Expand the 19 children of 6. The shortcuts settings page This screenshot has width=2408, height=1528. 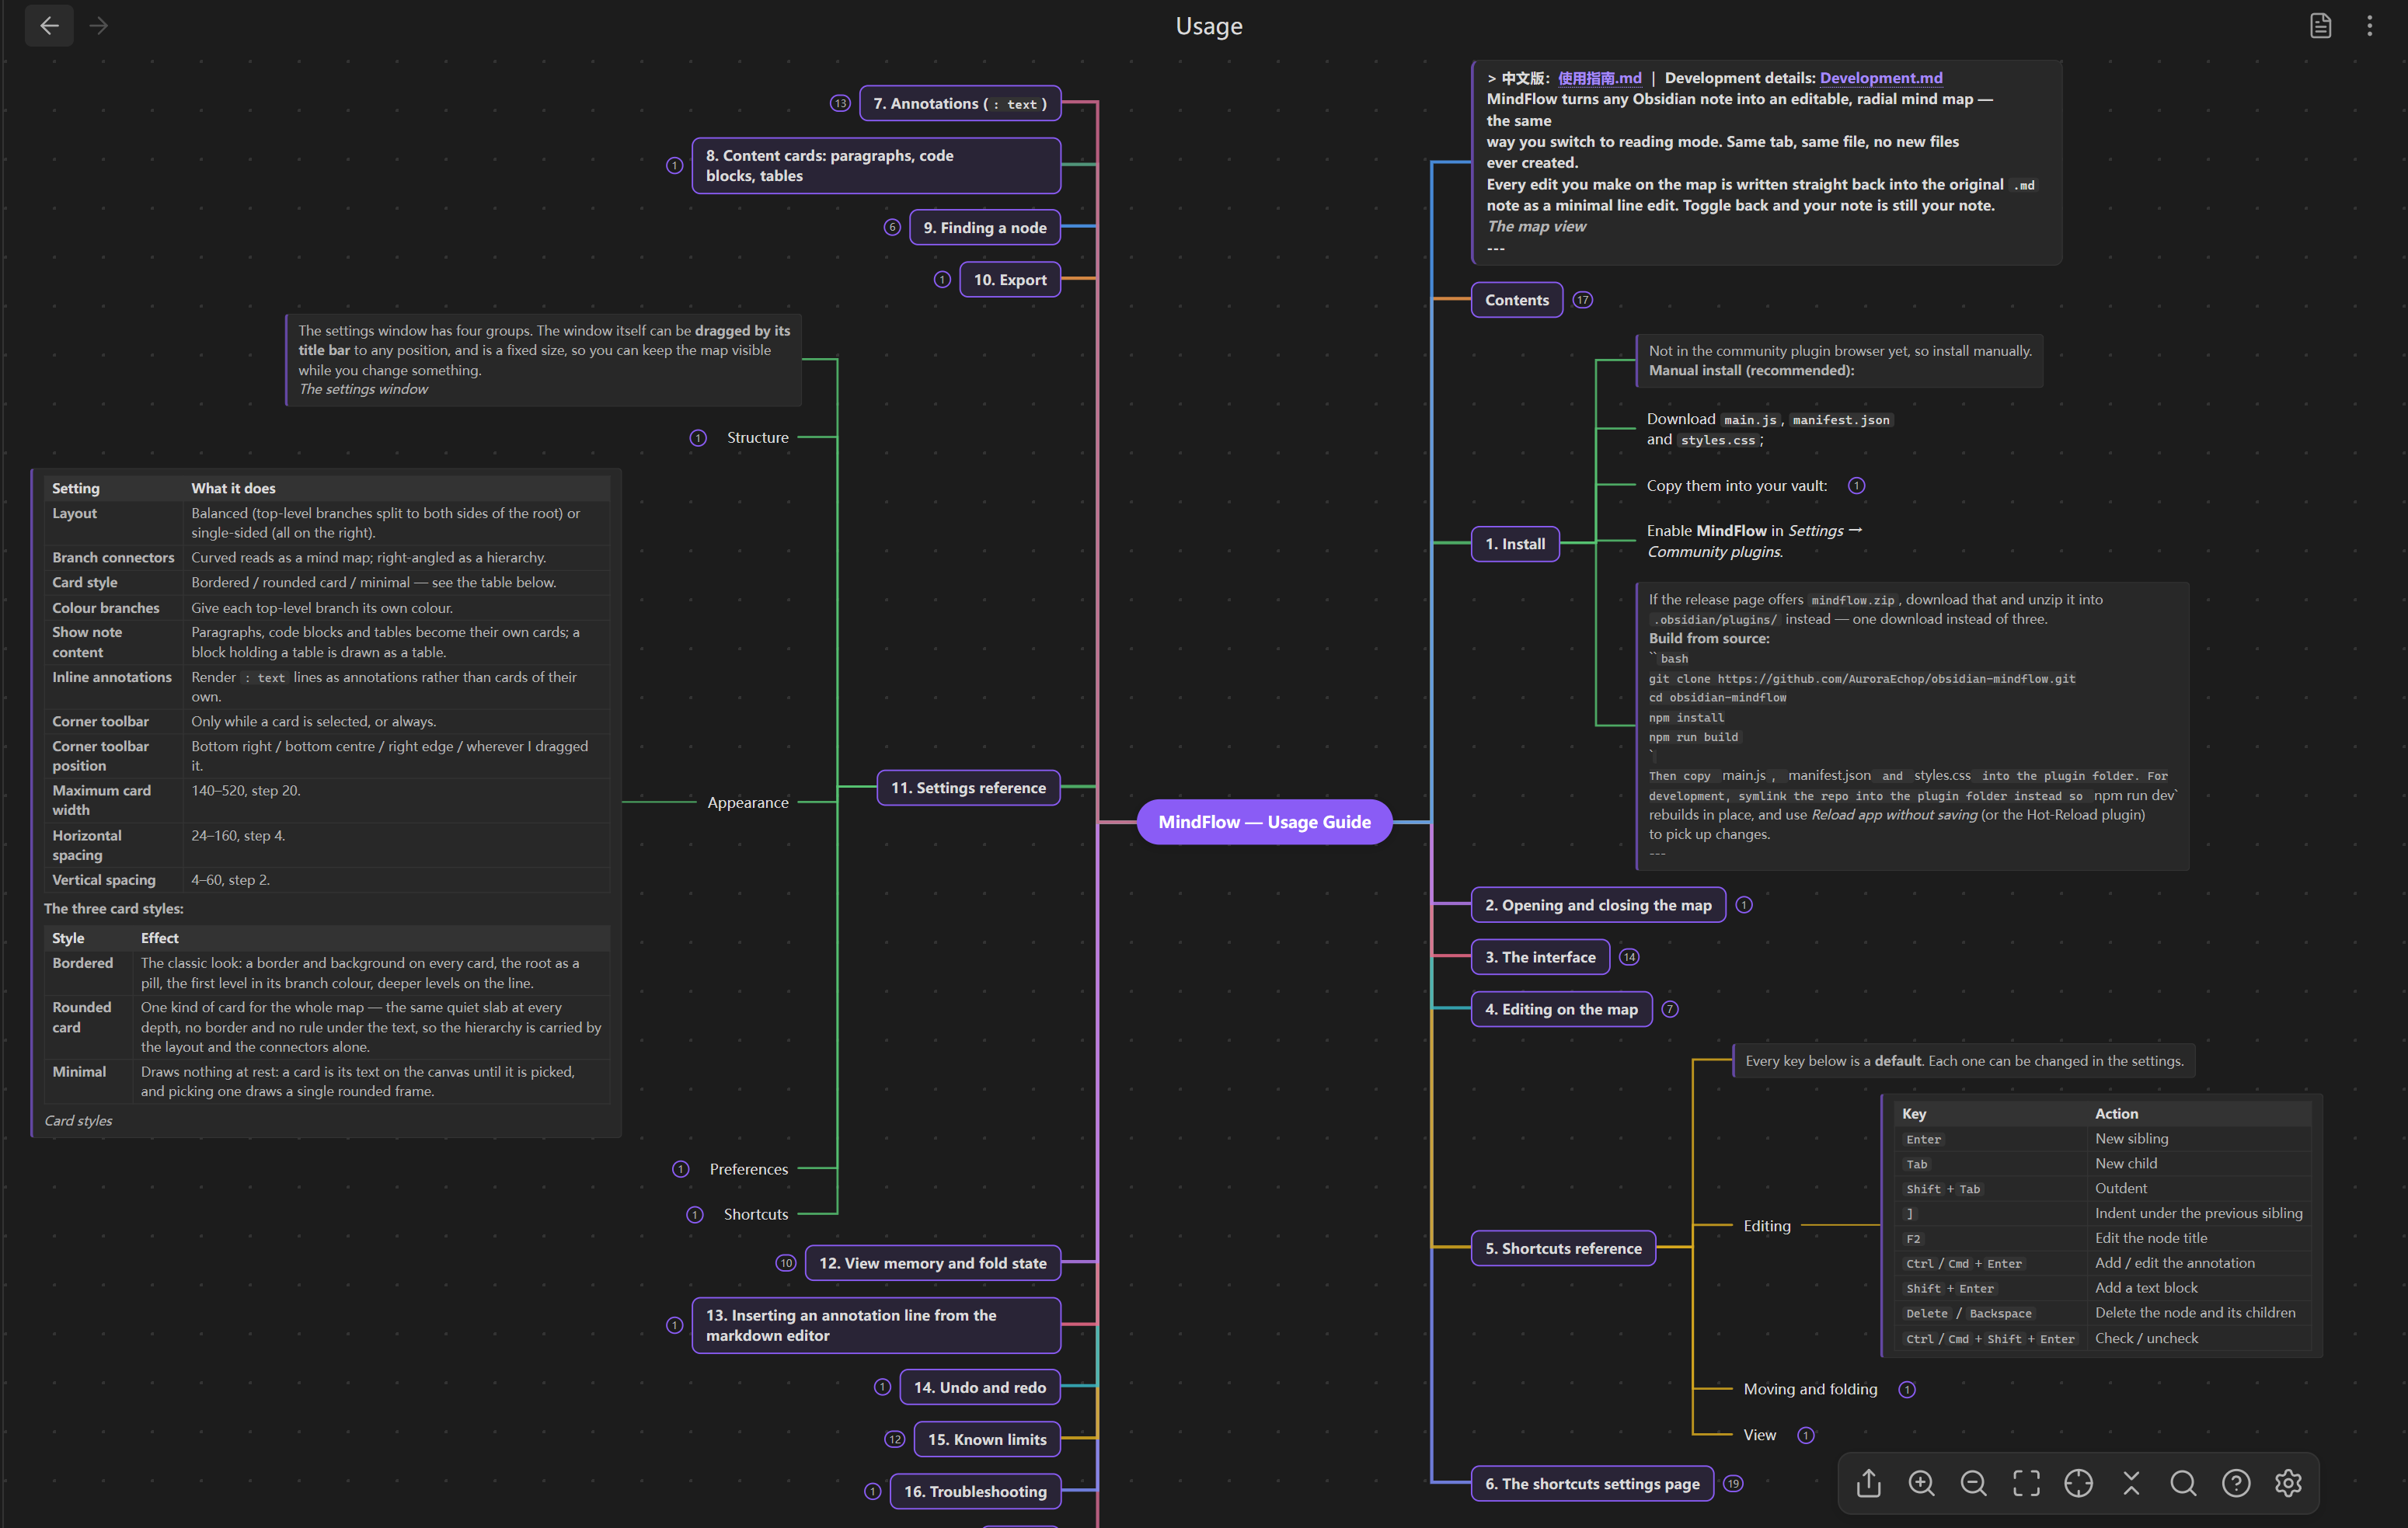click(1734, 1483)
